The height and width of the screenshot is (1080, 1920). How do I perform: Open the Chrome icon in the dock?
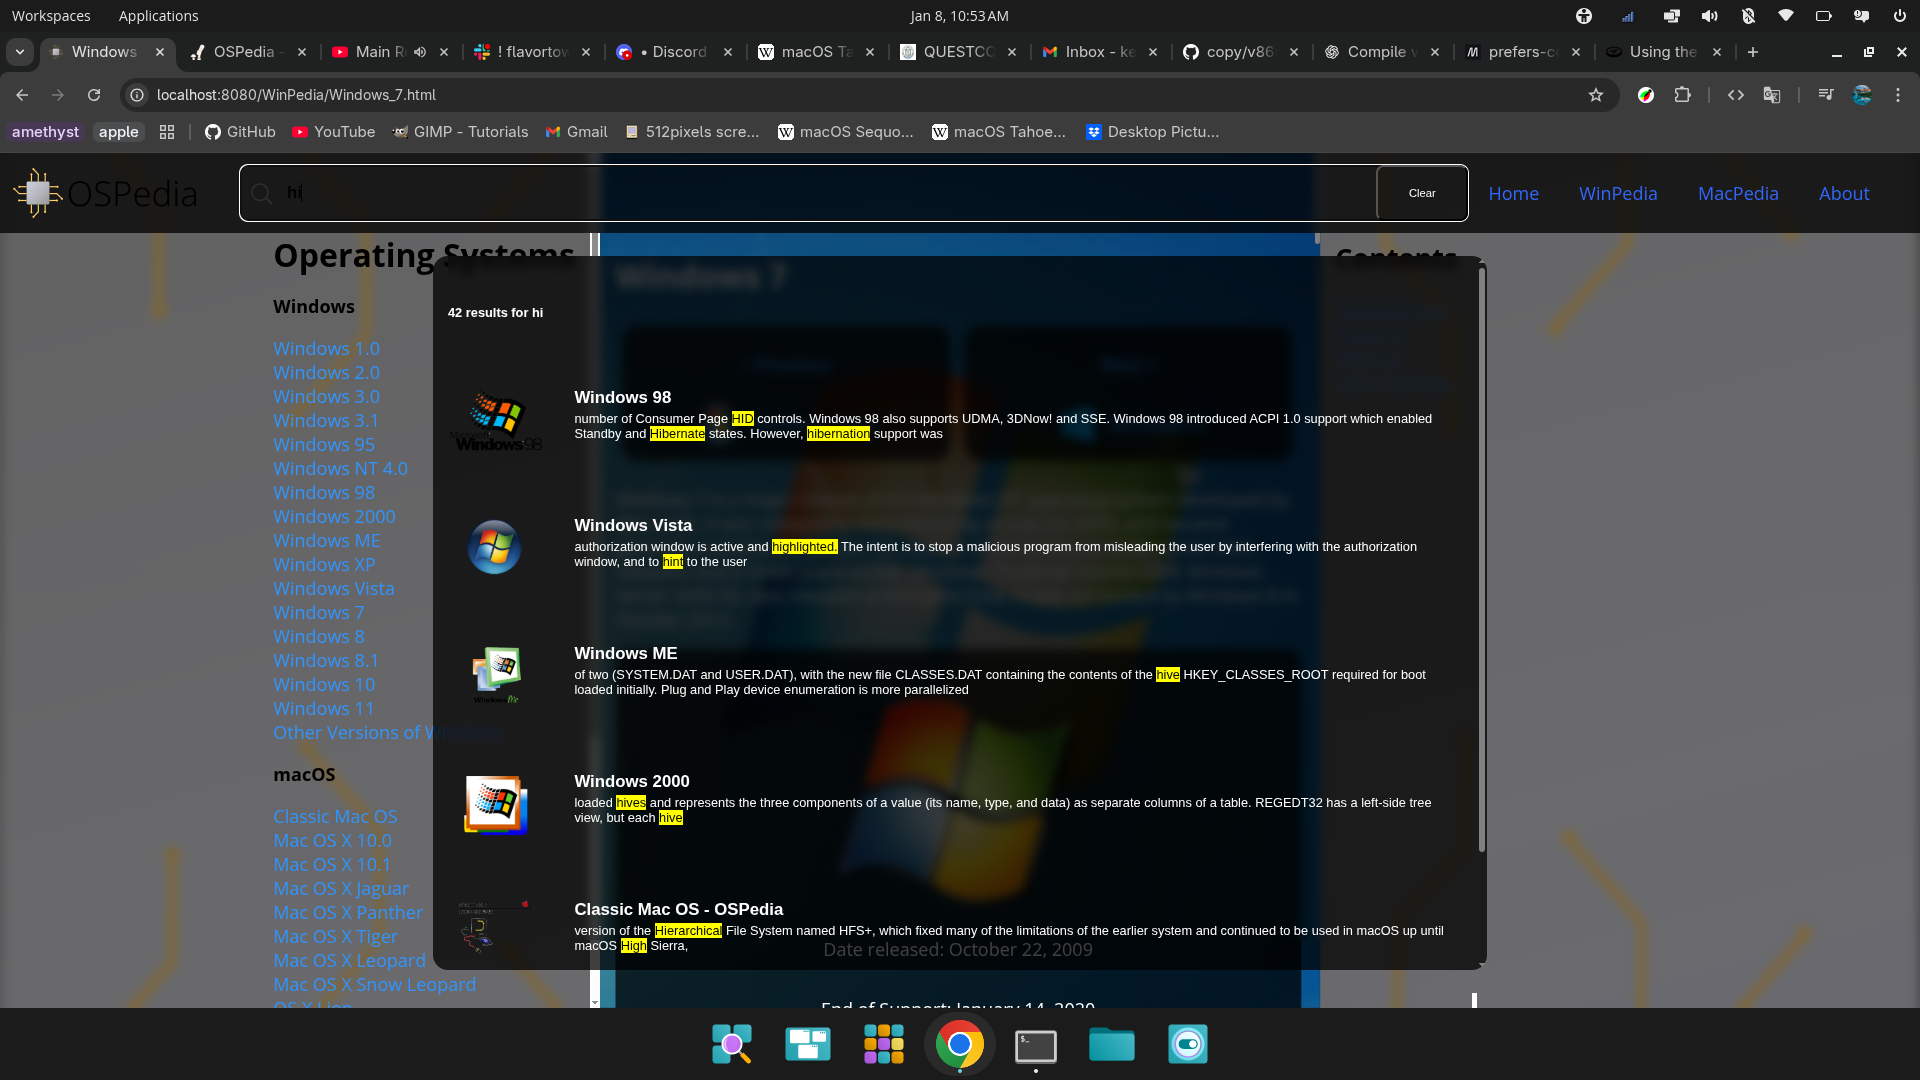[959, 1044]
